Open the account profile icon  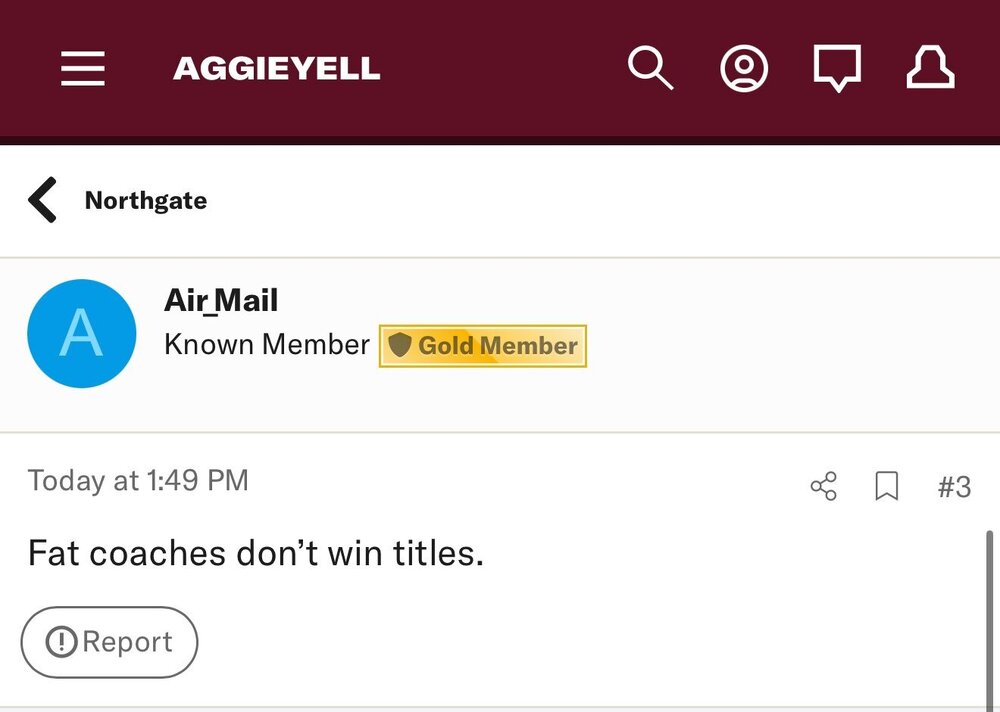[x=744, y=69]
